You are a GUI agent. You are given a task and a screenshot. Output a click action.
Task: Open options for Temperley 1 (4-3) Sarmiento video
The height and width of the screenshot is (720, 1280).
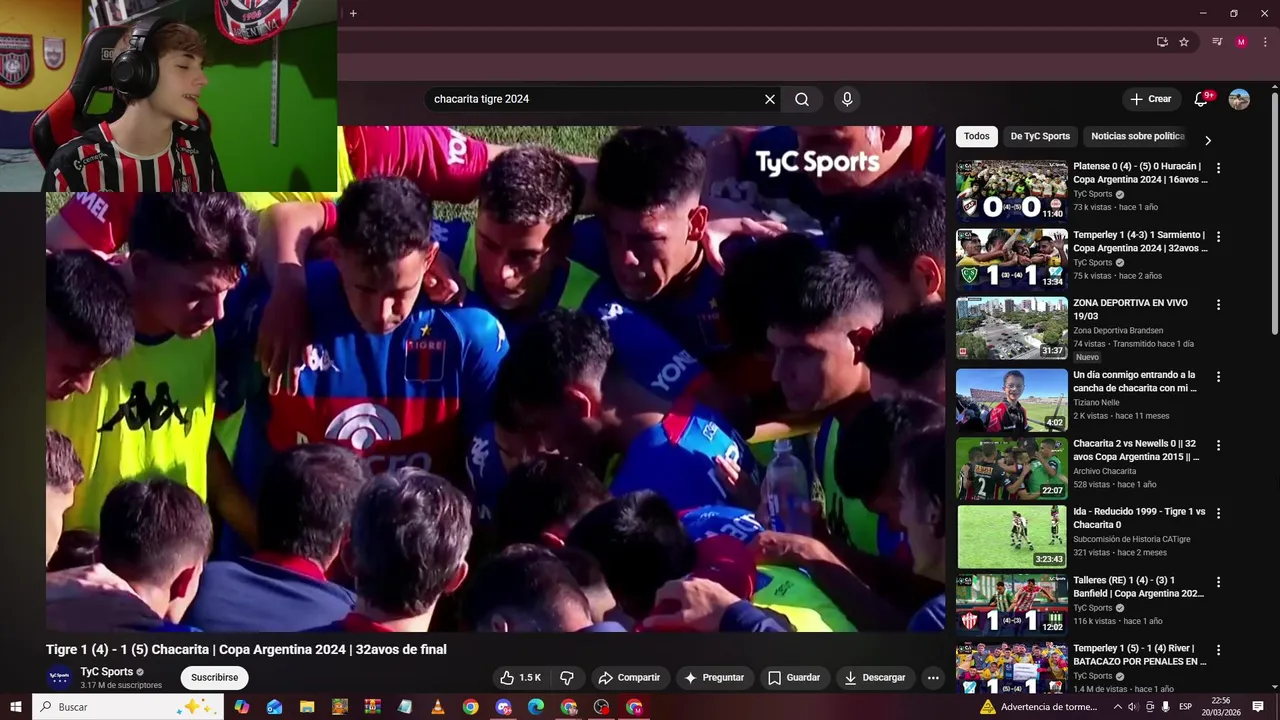point(1218,237)
